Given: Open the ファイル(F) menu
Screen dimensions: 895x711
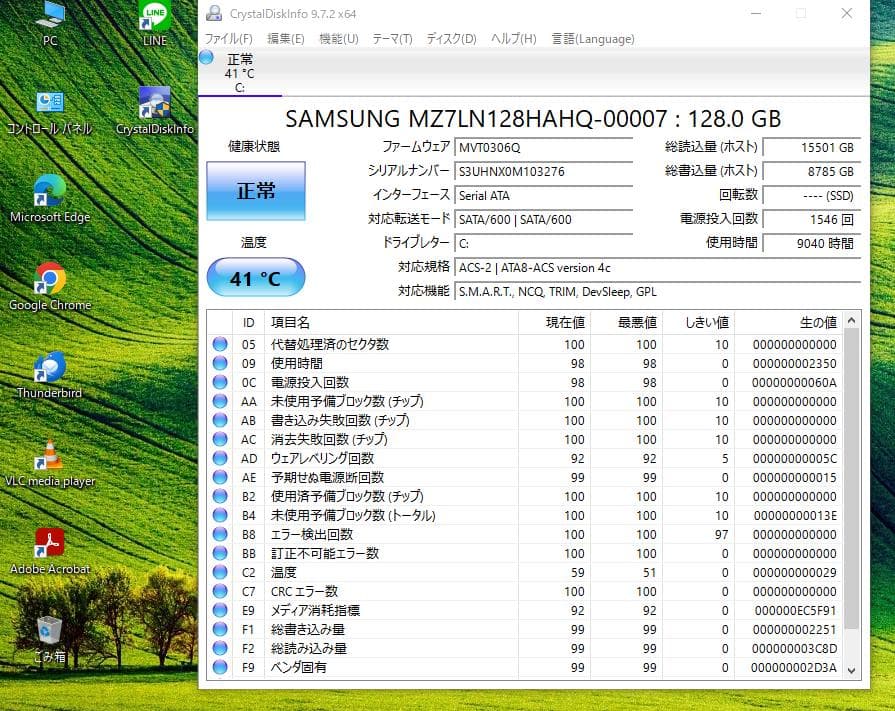Looking at the screenshot, I should [x=228, y=39].
